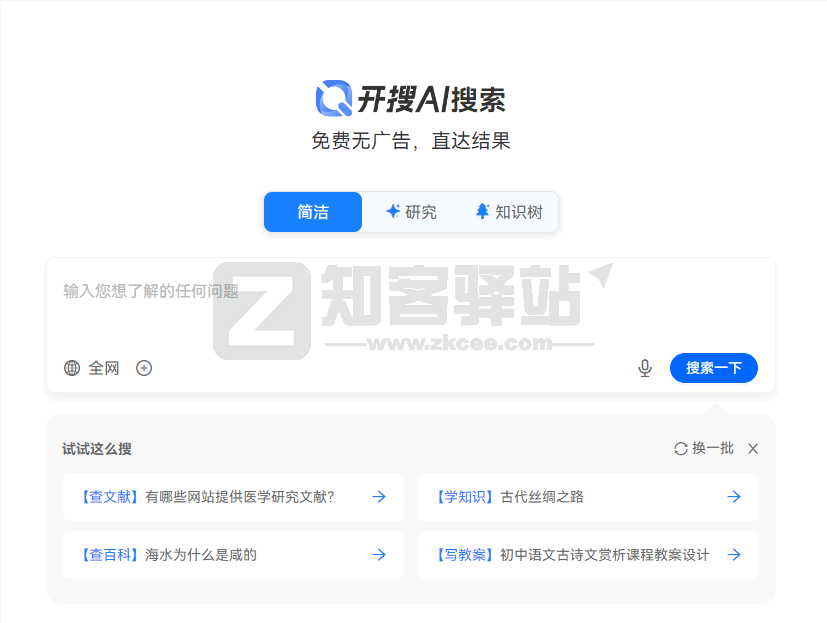Click the globe icon beside 全网
The image size is (827, 623).
coord(70,368)
